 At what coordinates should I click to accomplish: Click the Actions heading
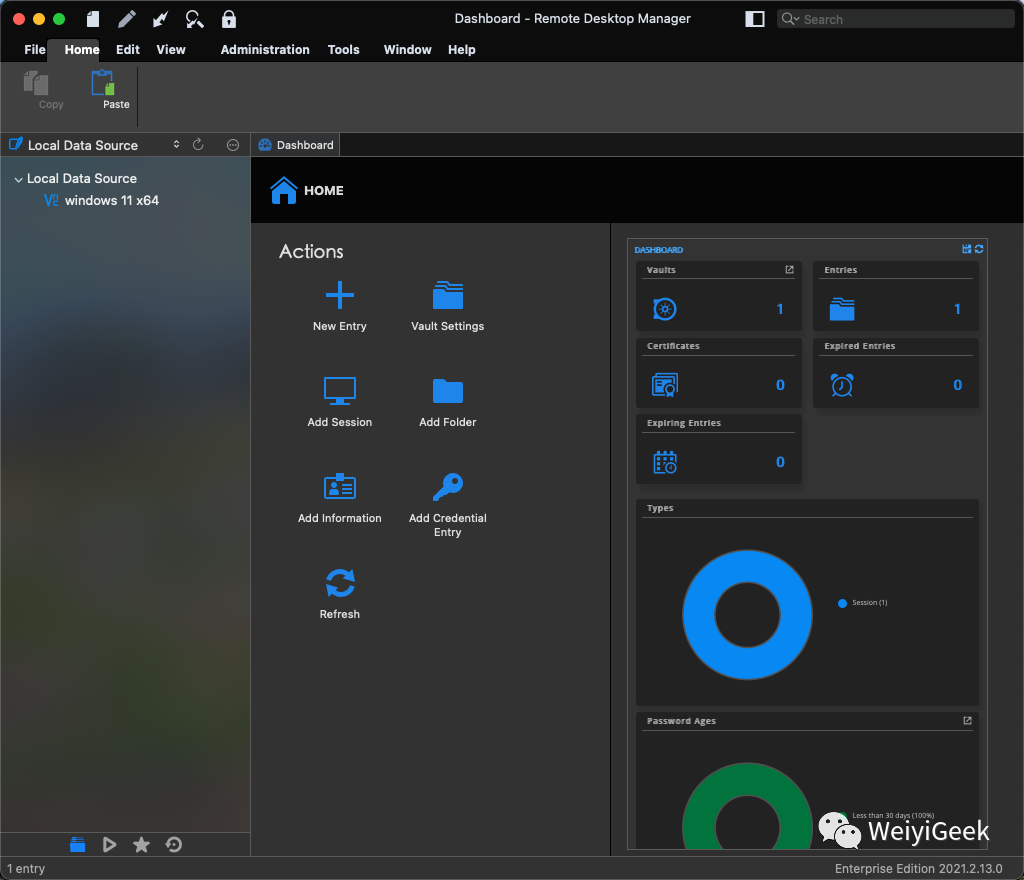(x=311, y=251)
